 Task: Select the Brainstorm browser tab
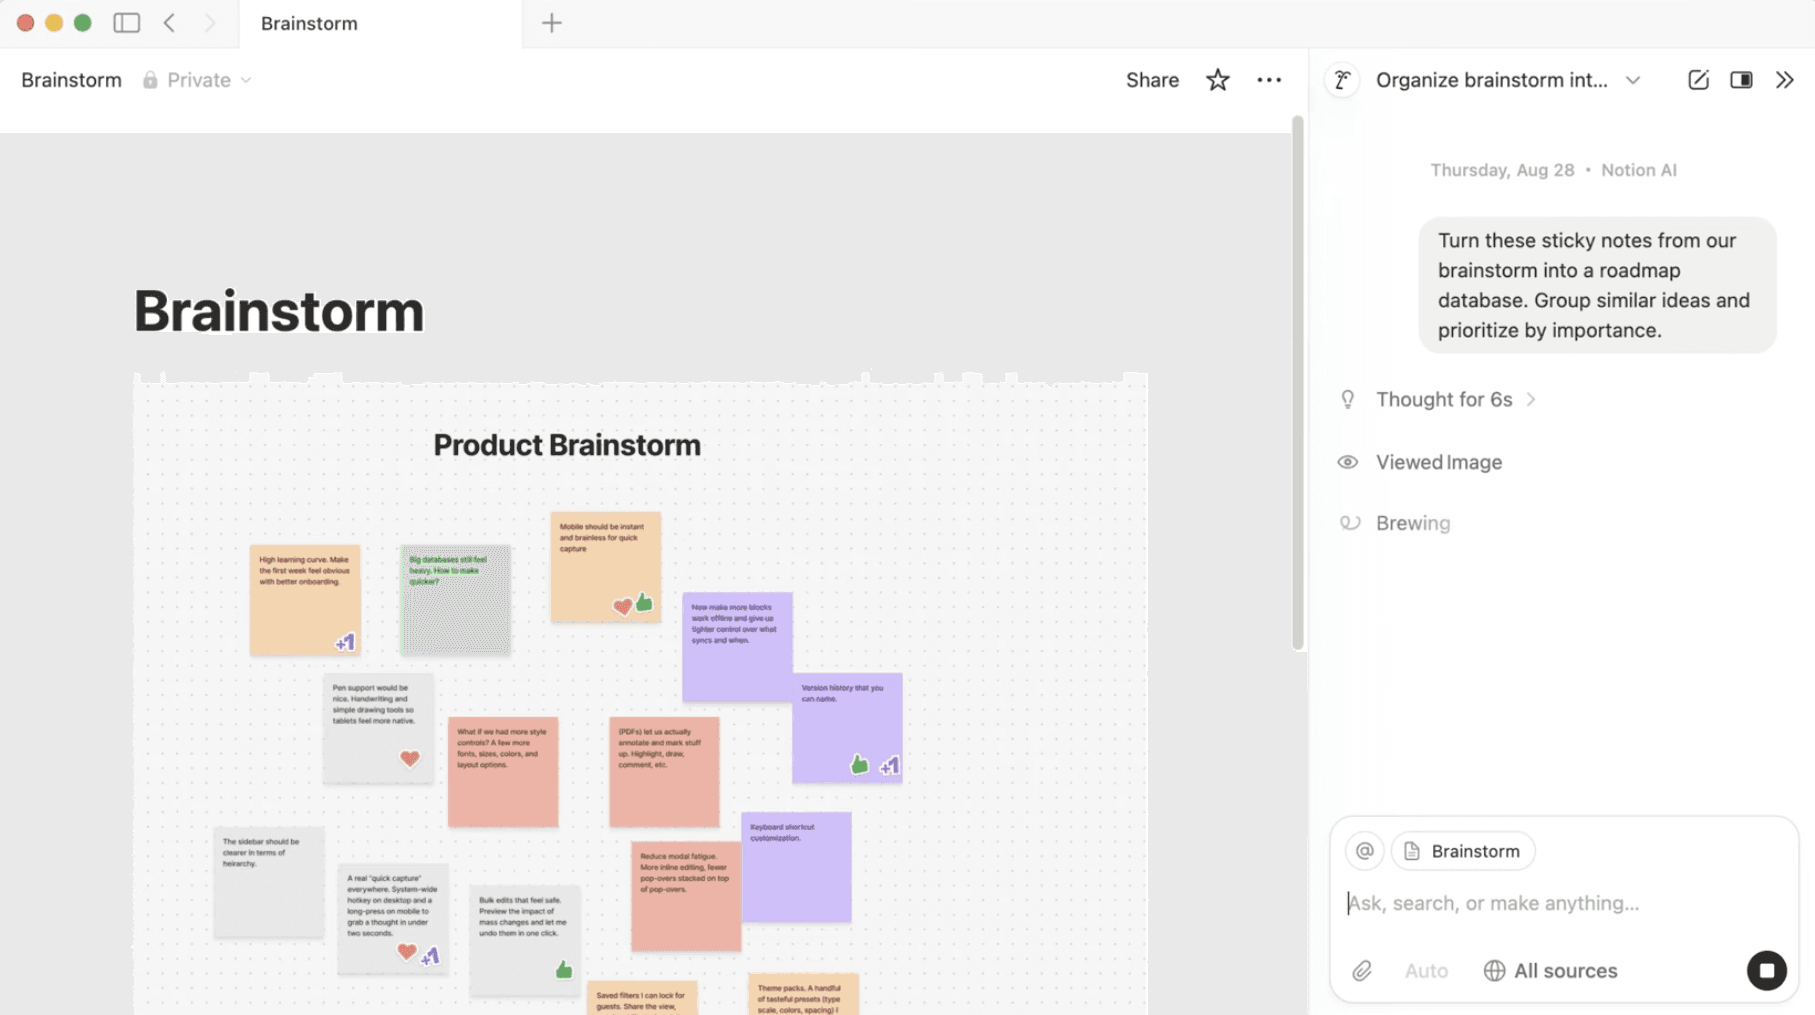(x=307, y=23)
